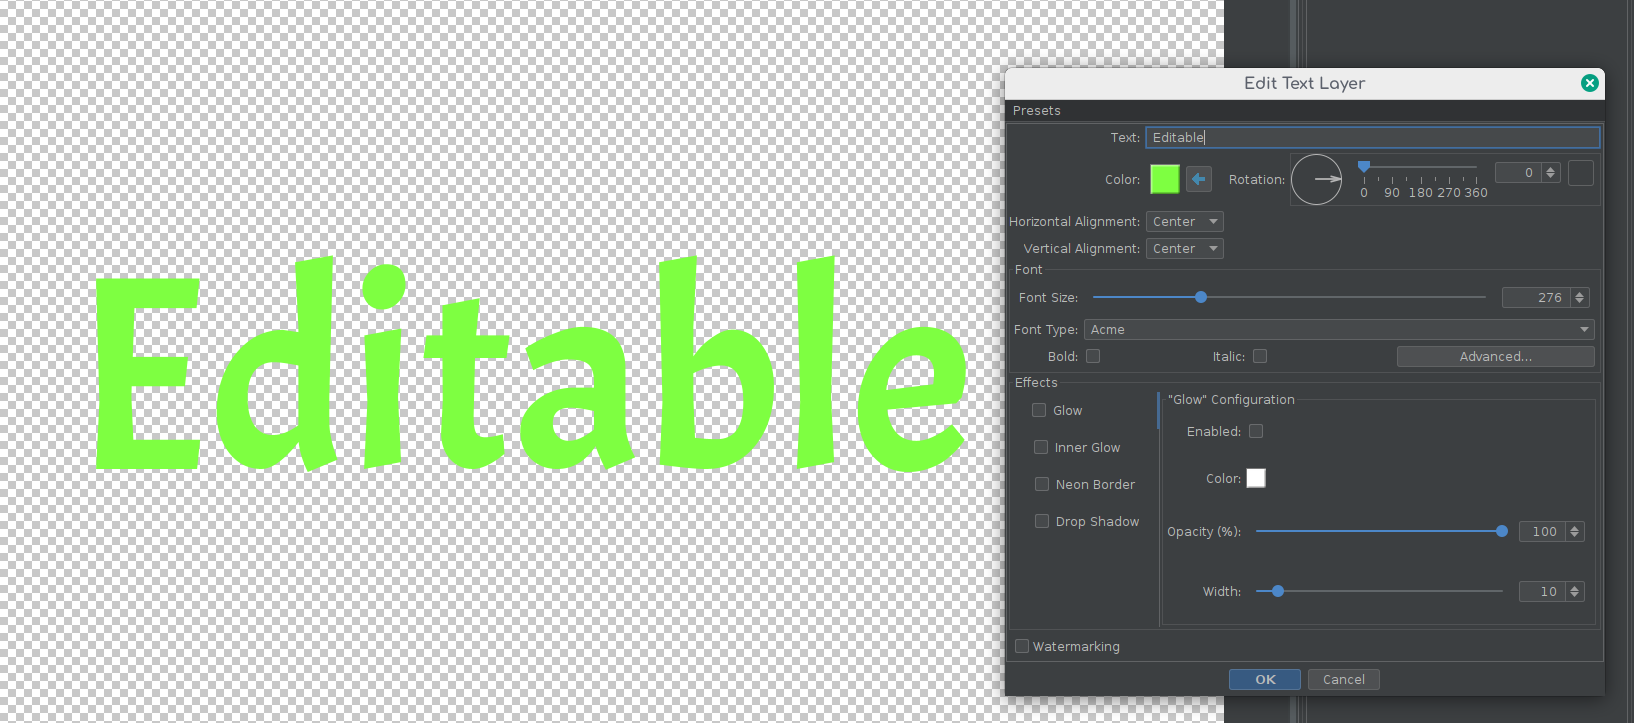
Task: Tick the Drop Shadow effect checkbox
Action: 1042,521
